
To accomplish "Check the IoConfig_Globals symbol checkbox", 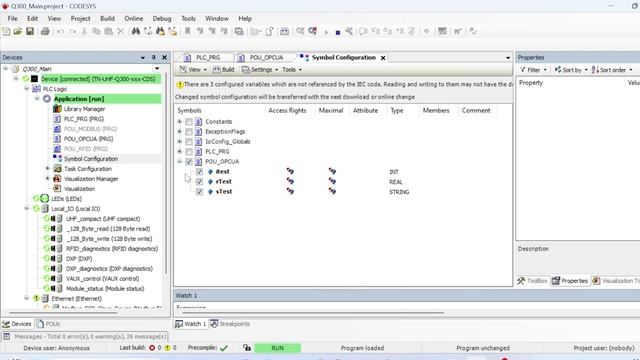I will click(189, 142).
